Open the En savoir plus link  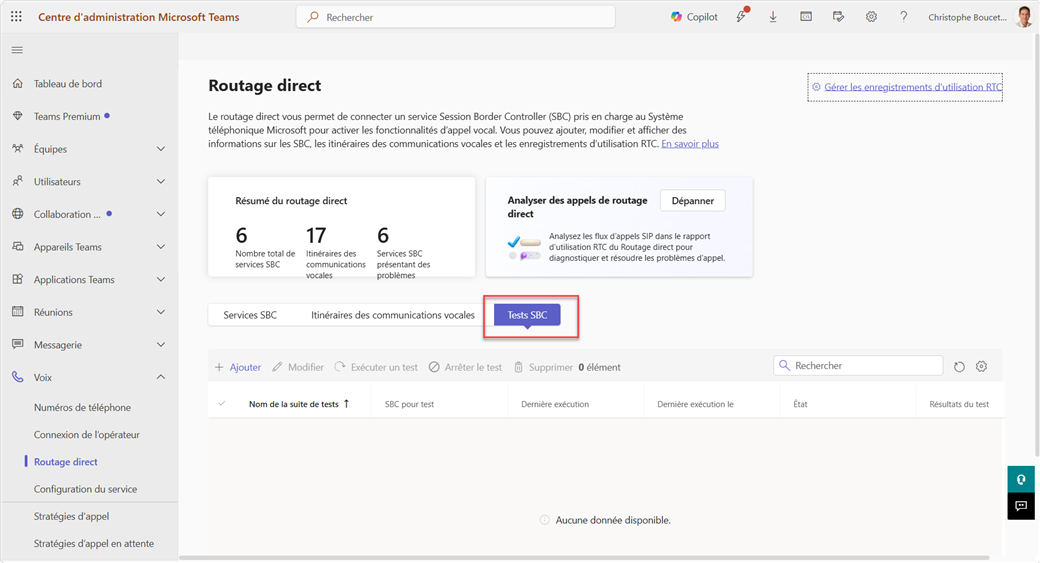690,144
